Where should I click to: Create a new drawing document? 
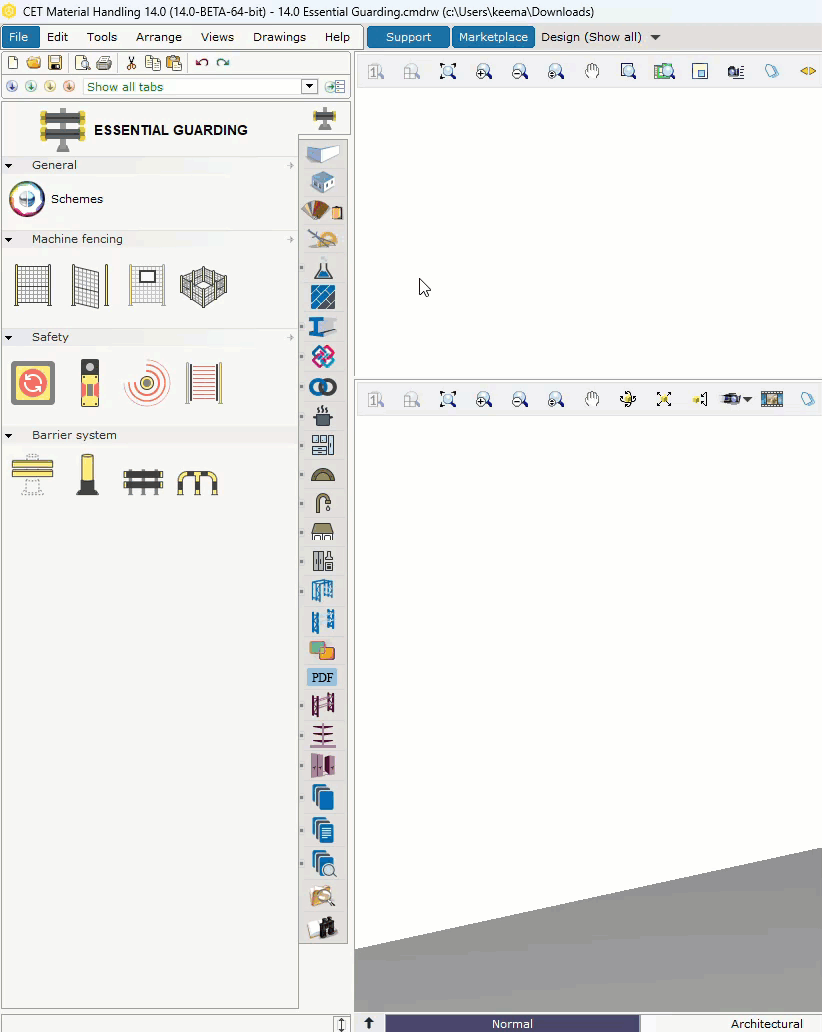pyautogui.click(x=13, y=63)
